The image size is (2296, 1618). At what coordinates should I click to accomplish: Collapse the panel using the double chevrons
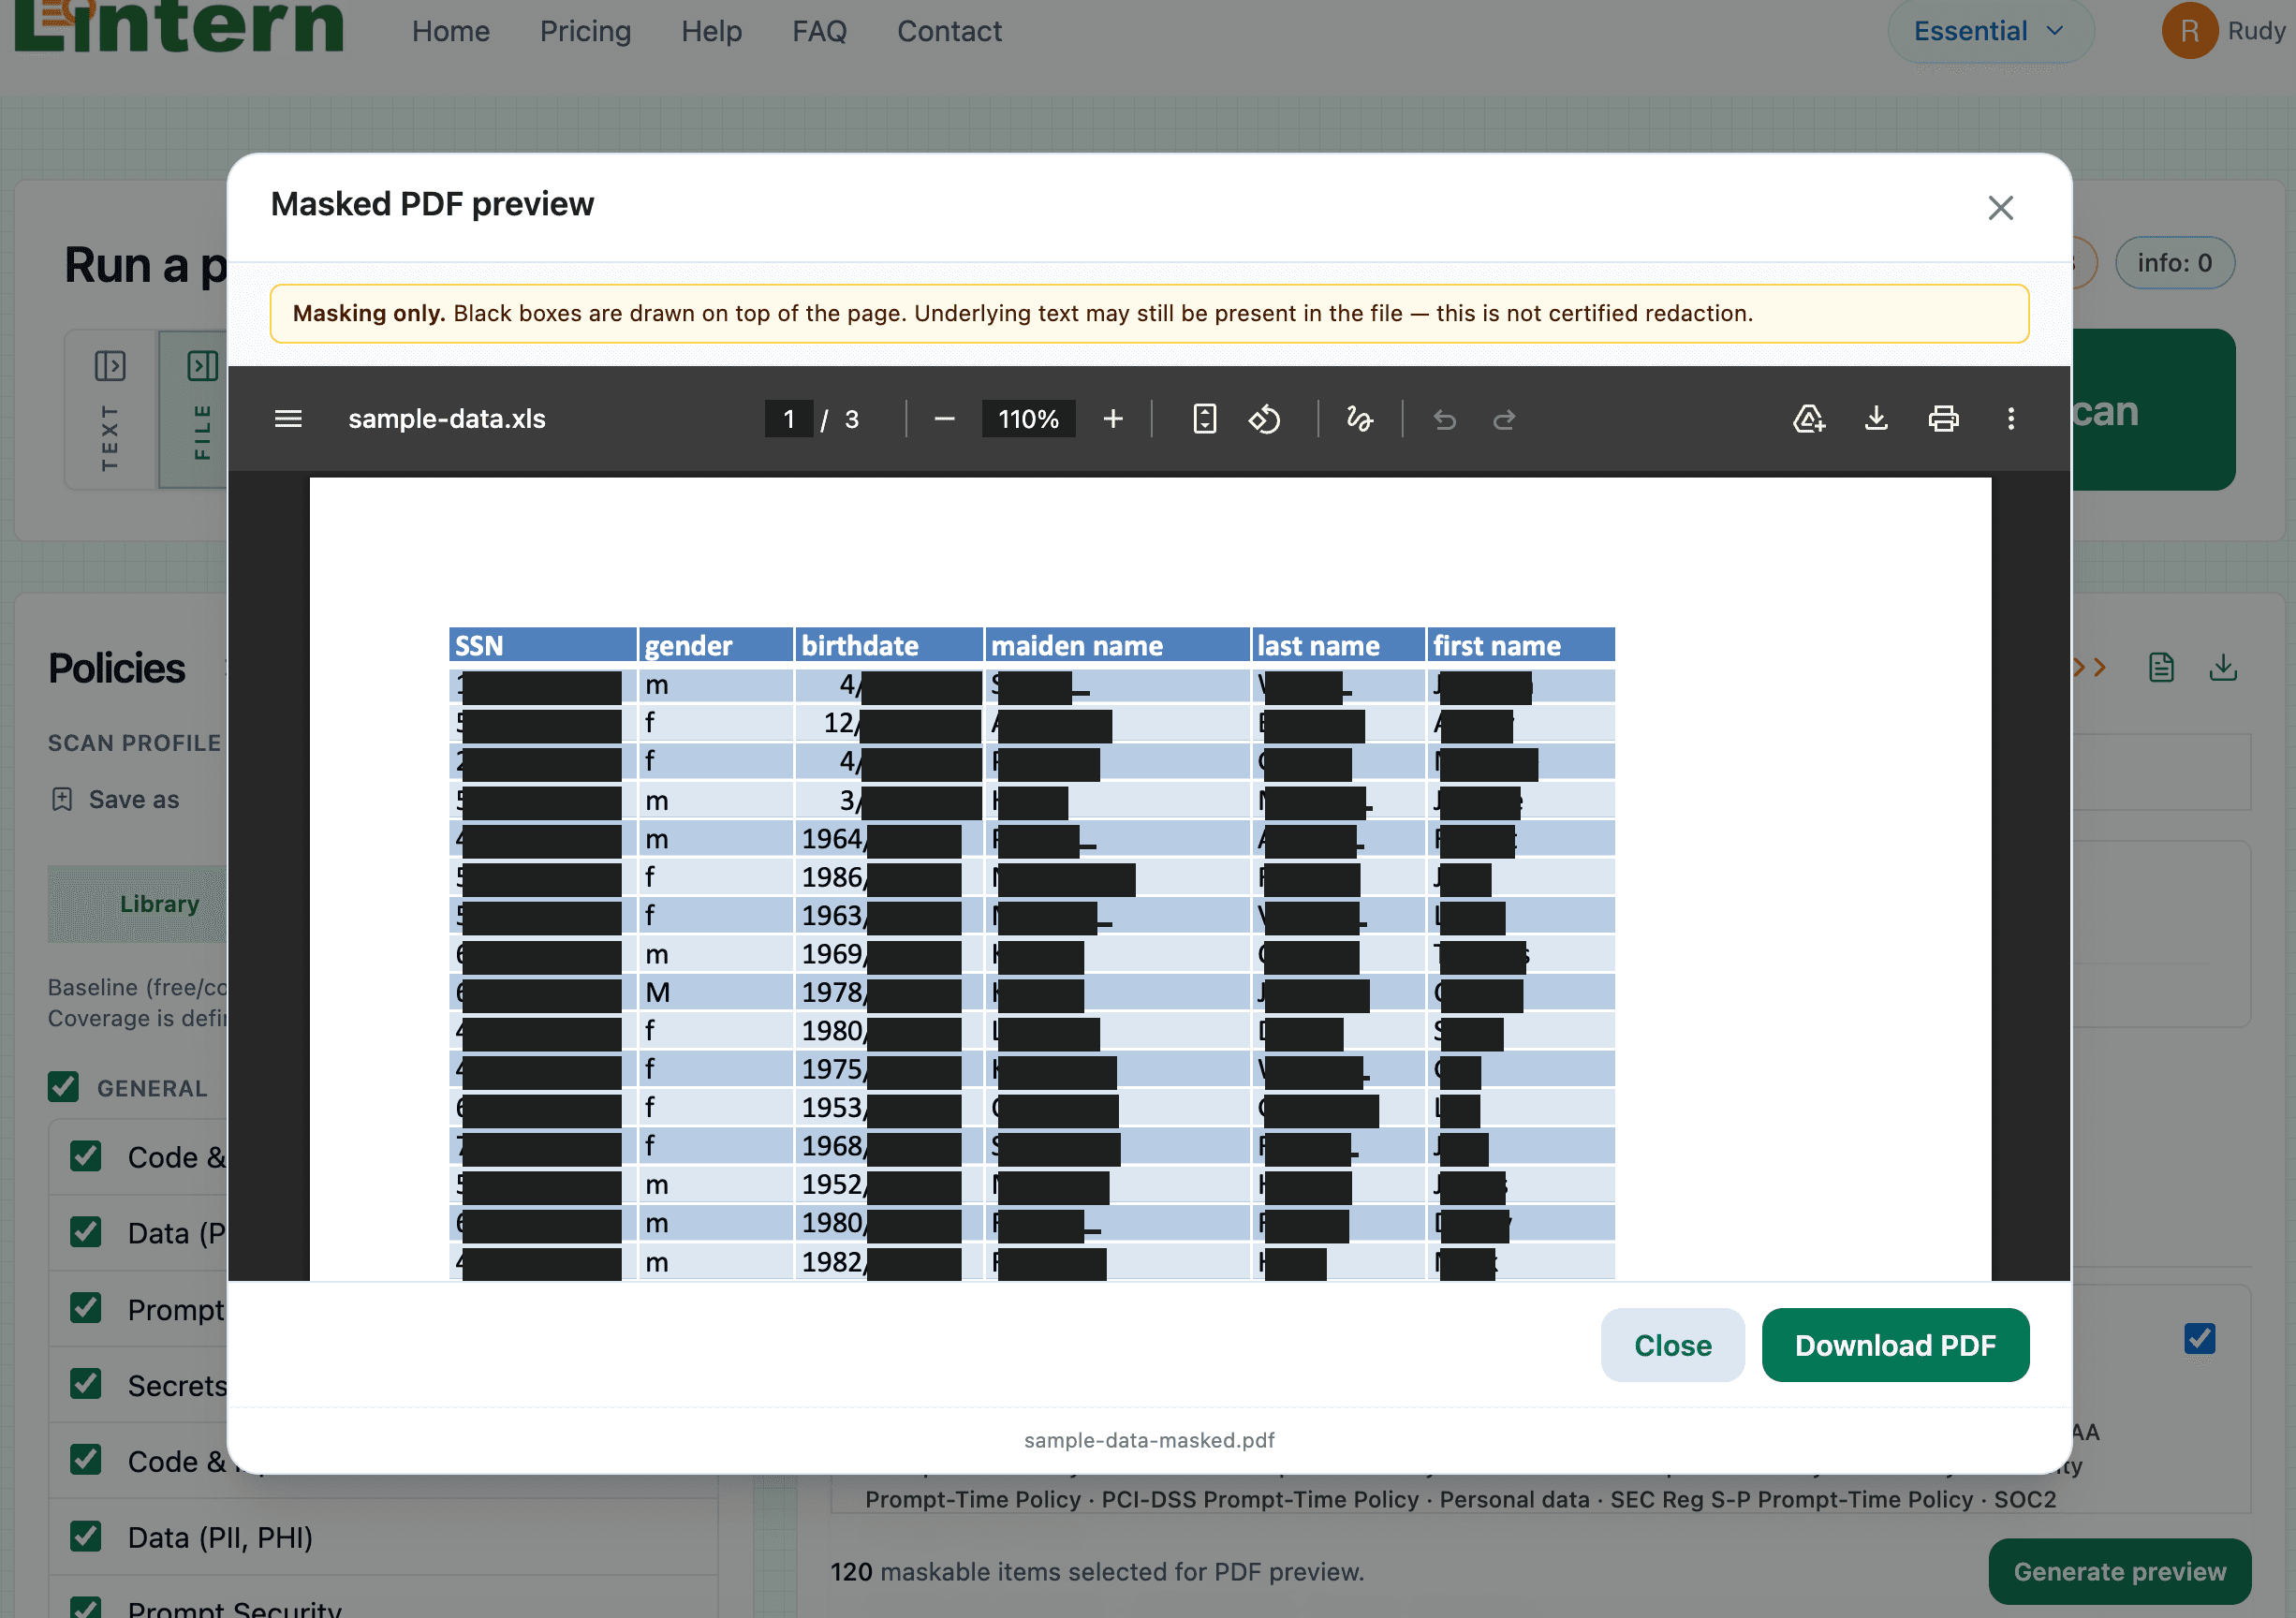point(2088,667)
